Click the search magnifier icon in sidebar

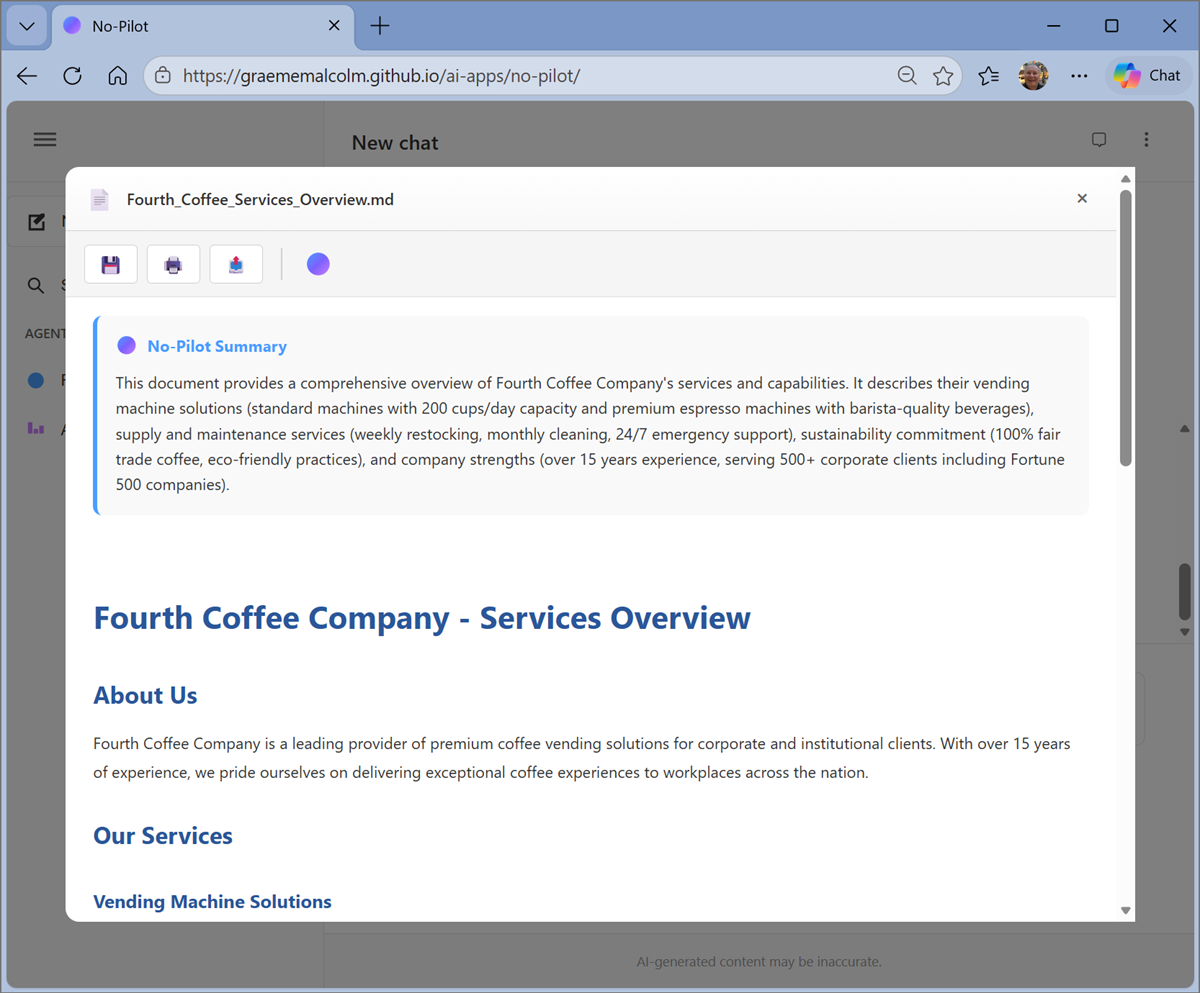click(x=36, y=286)
